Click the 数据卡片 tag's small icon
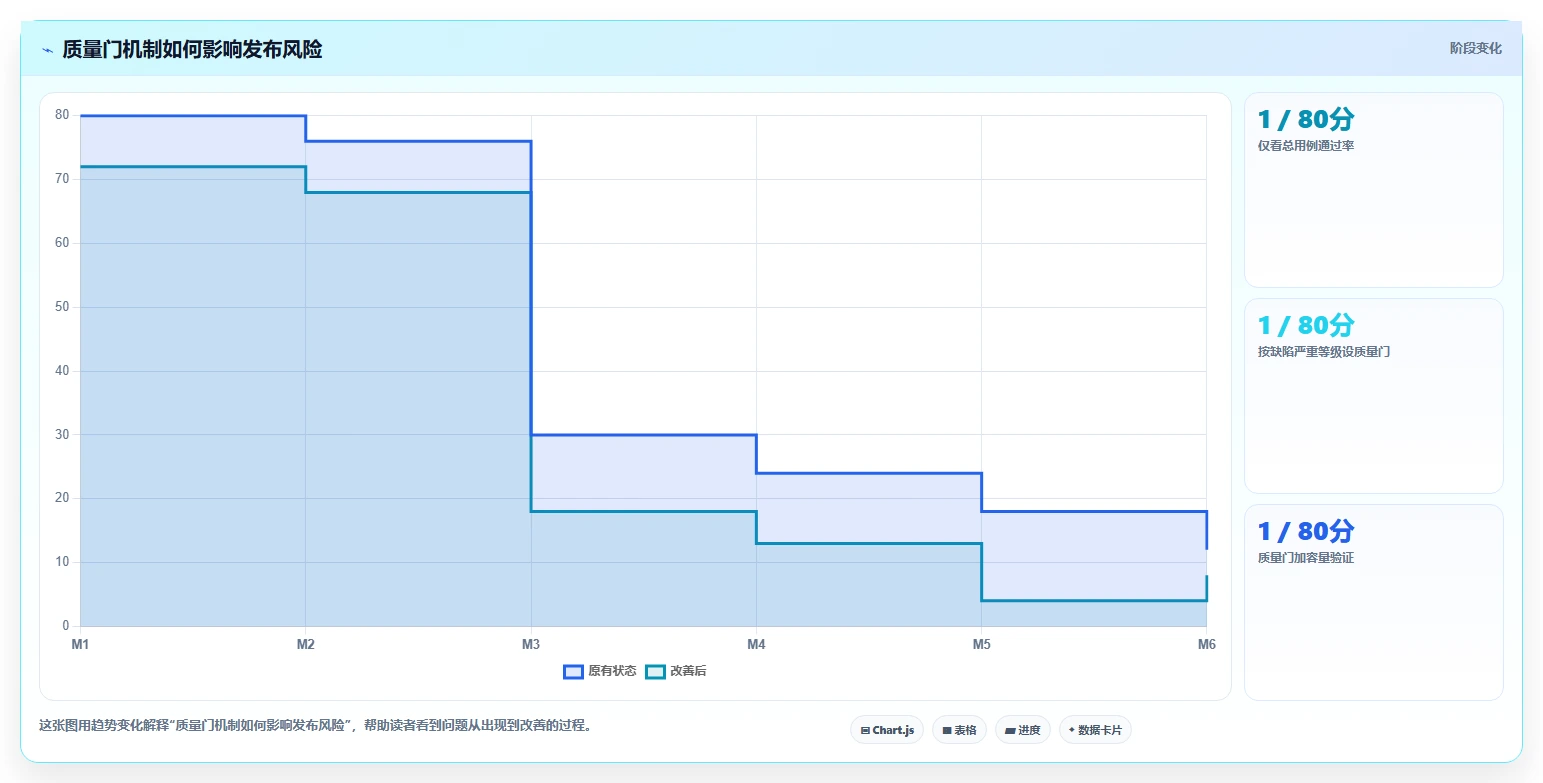1543x783 pixels. pos(1072,730)
